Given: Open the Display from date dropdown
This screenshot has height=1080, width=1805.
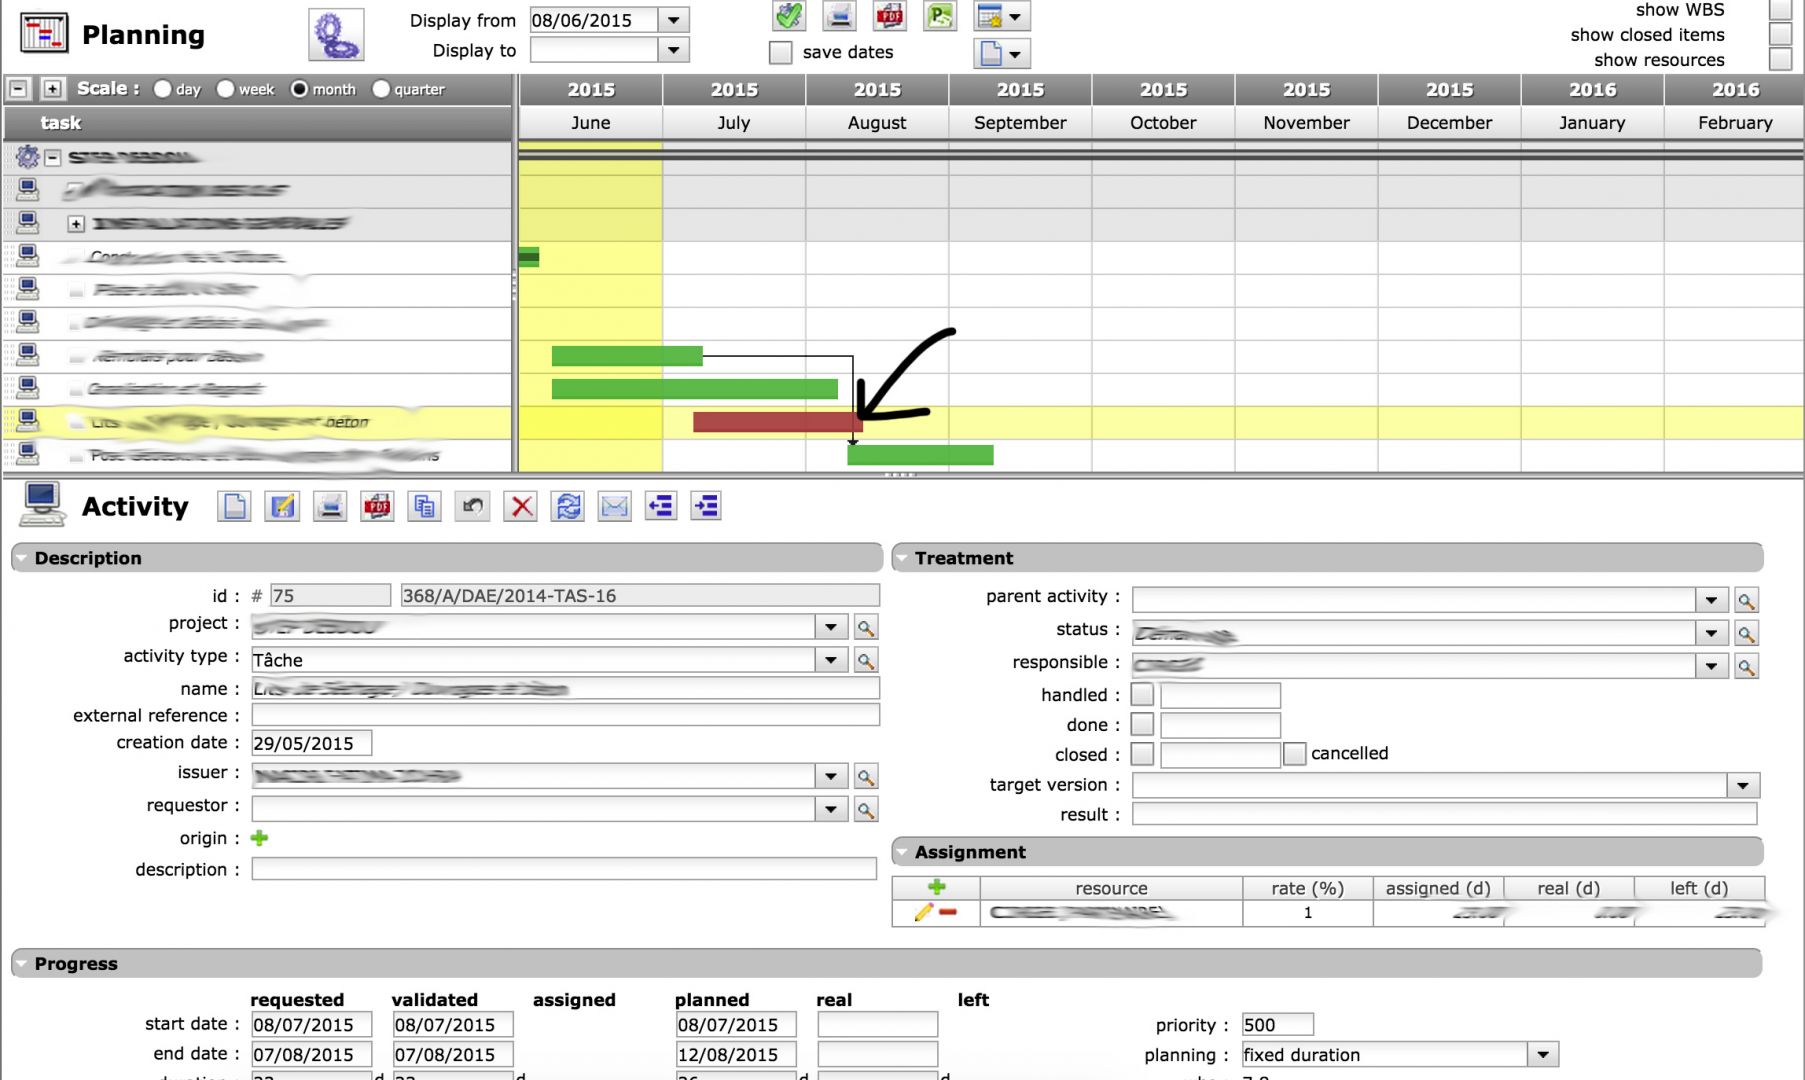Looking at the screenshot, I should 674,20.
